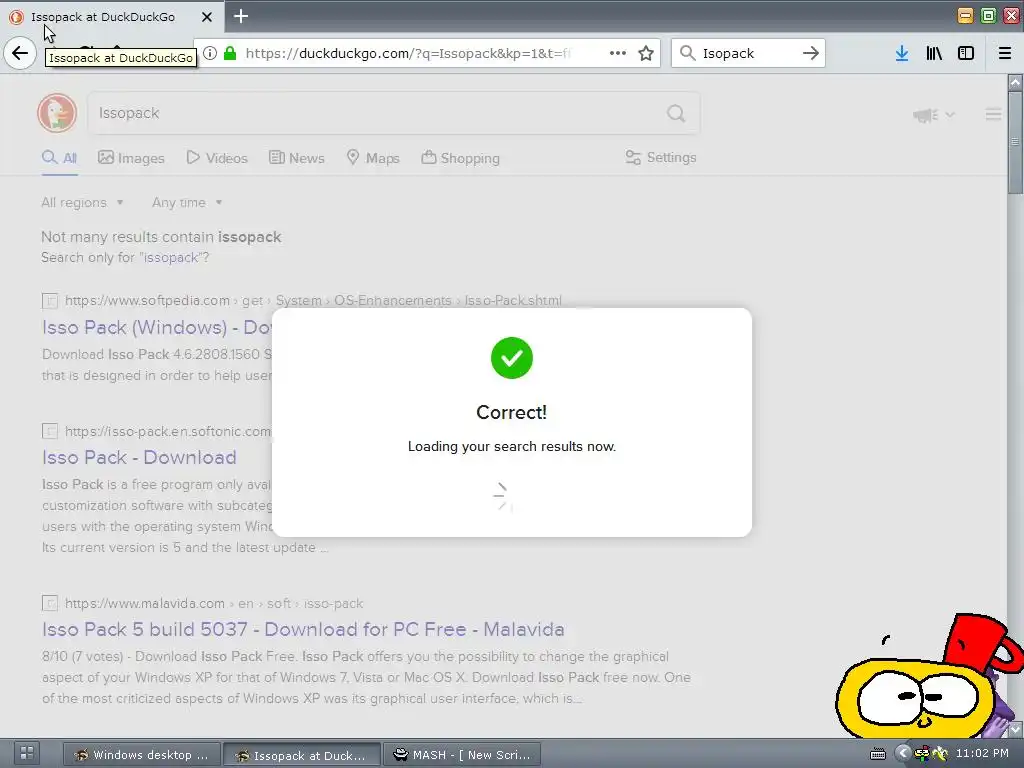
Task: Open the page actions three-dot menu
Action: pyautogui.click(x=618, y=53)
